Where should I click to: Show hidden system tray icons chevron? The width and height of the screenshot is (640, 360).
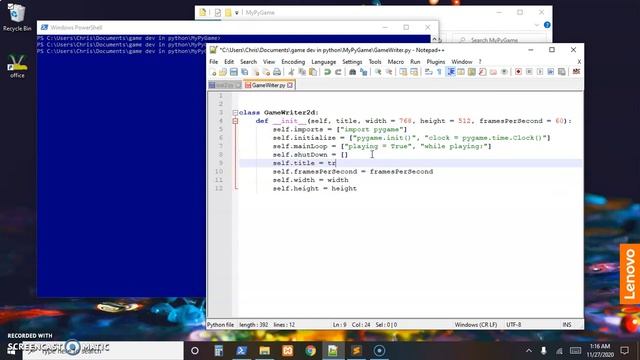click(529, 351)
